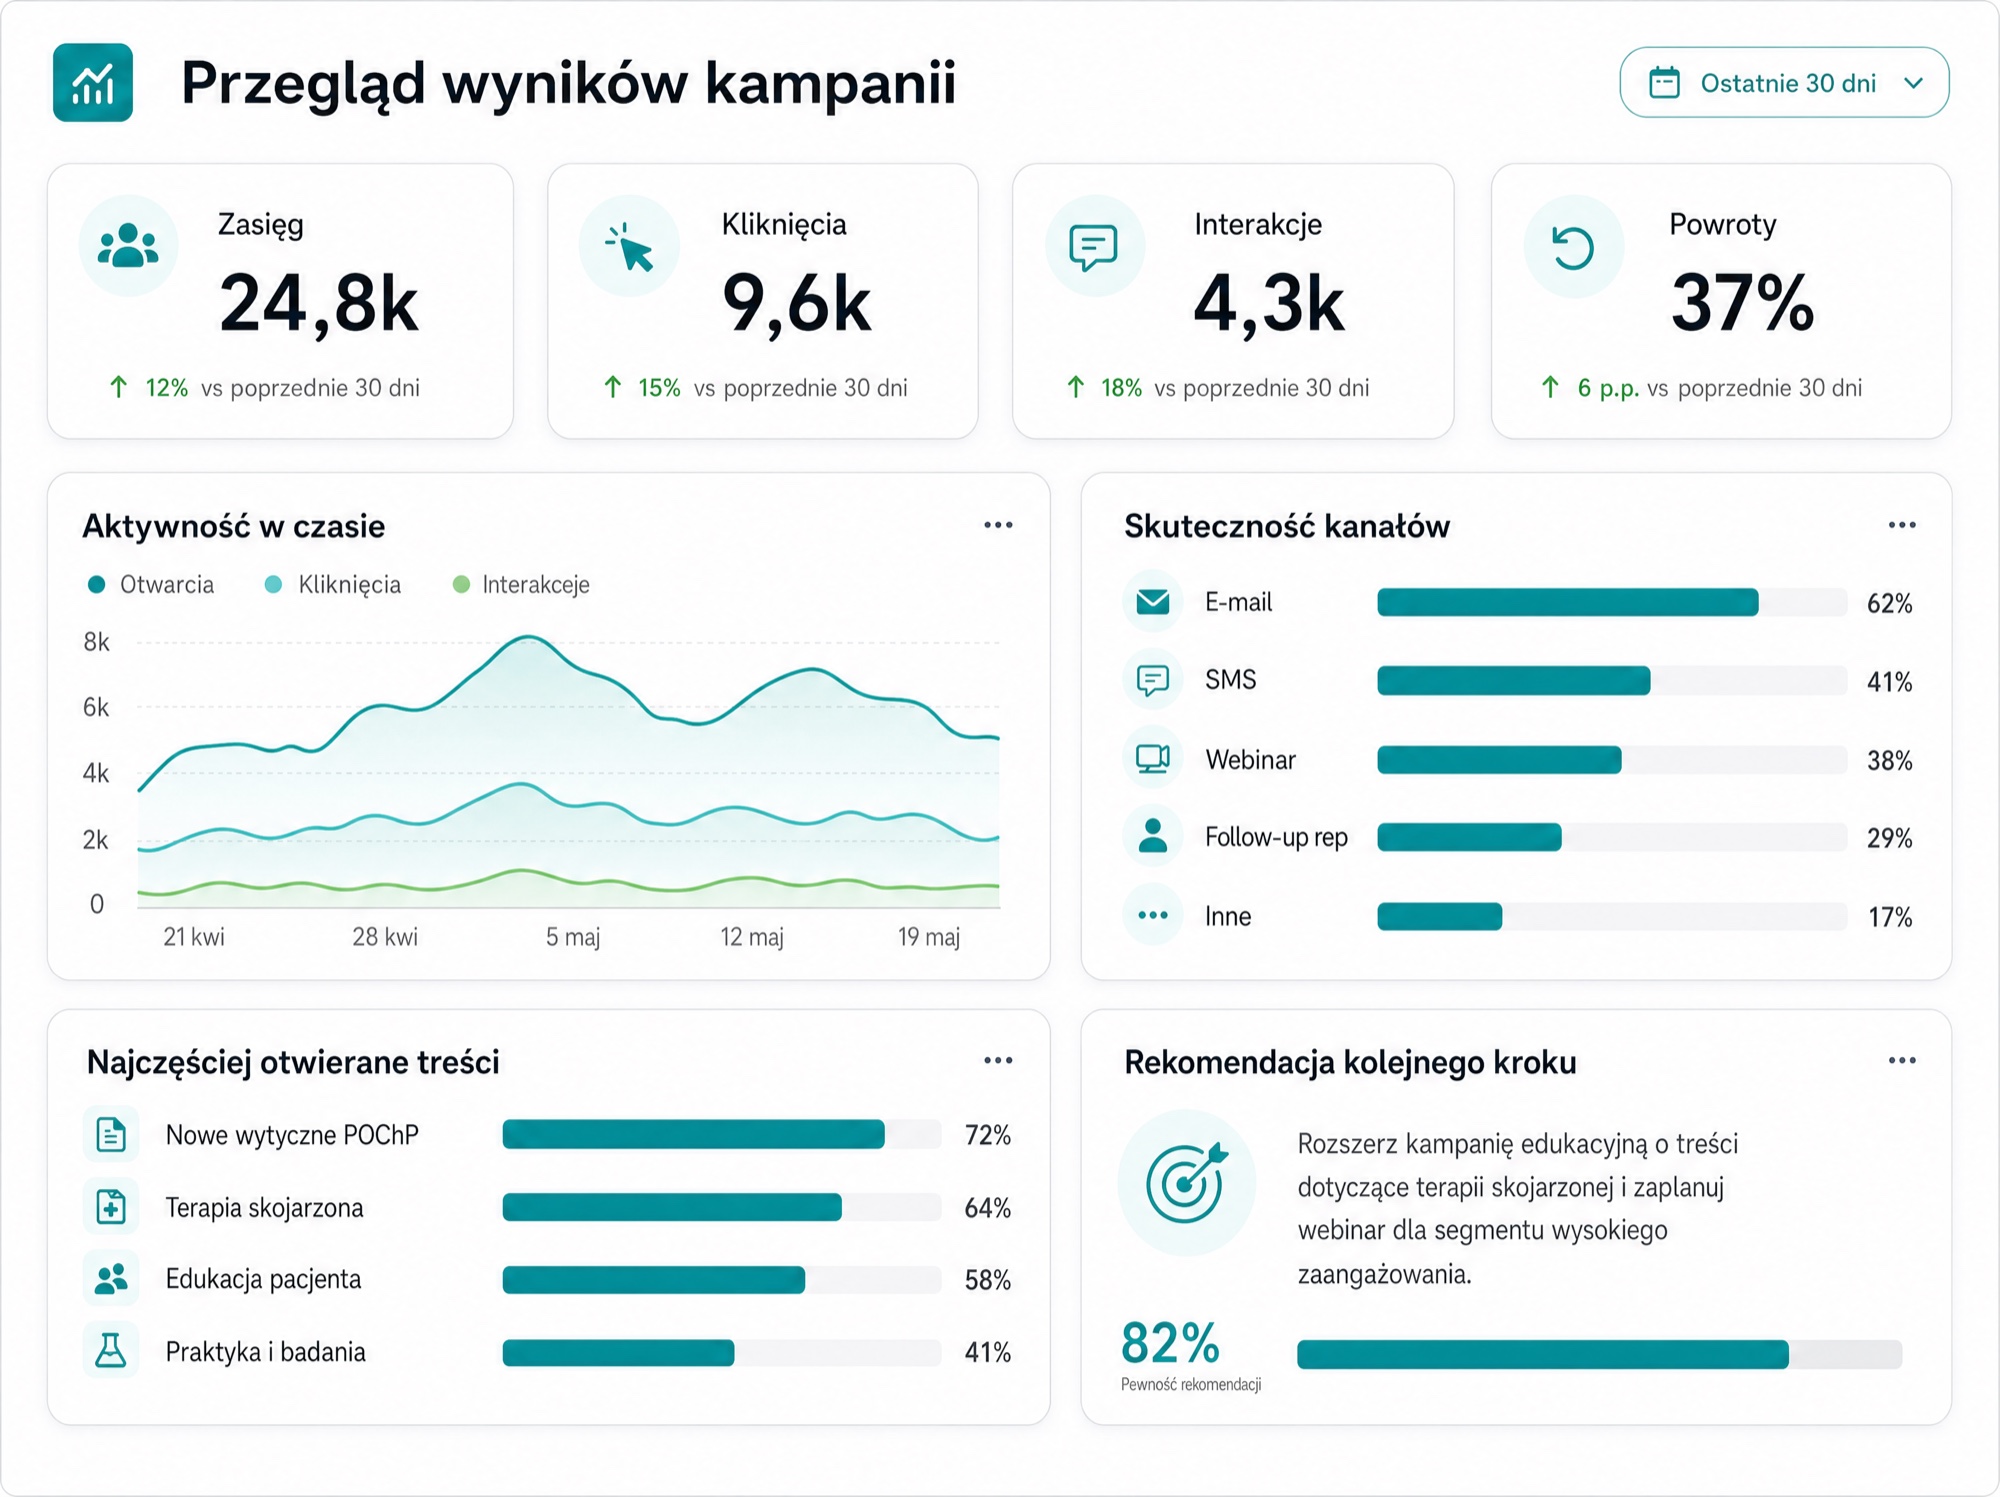
Task: Click the Nowe wytyczne POChP content row label
Action: click(292, 1135)
